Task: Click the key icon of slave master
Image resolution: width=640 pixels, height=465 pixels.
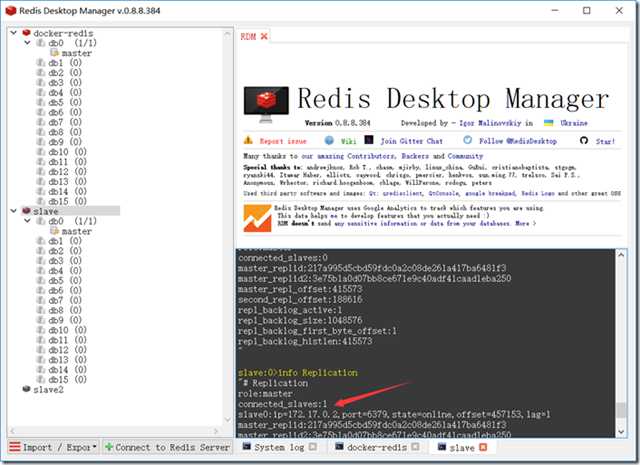Action: coord(55,230)
